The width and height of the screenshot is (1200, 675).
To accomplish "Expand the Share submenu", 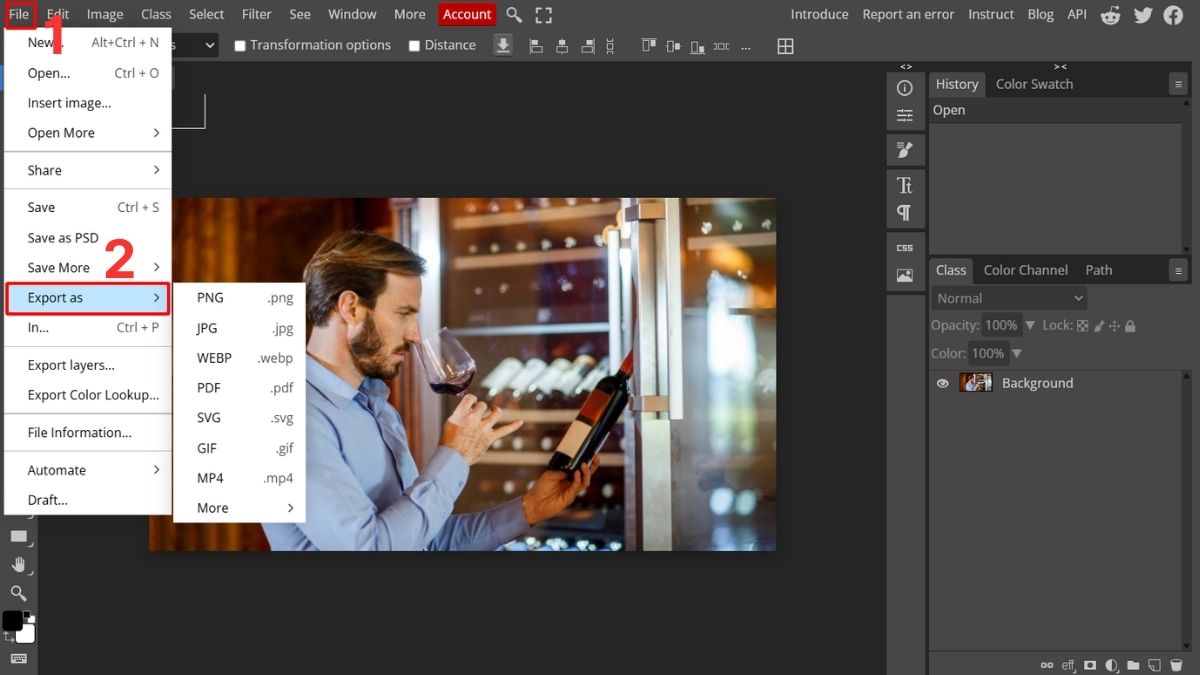I will (88, 170).
